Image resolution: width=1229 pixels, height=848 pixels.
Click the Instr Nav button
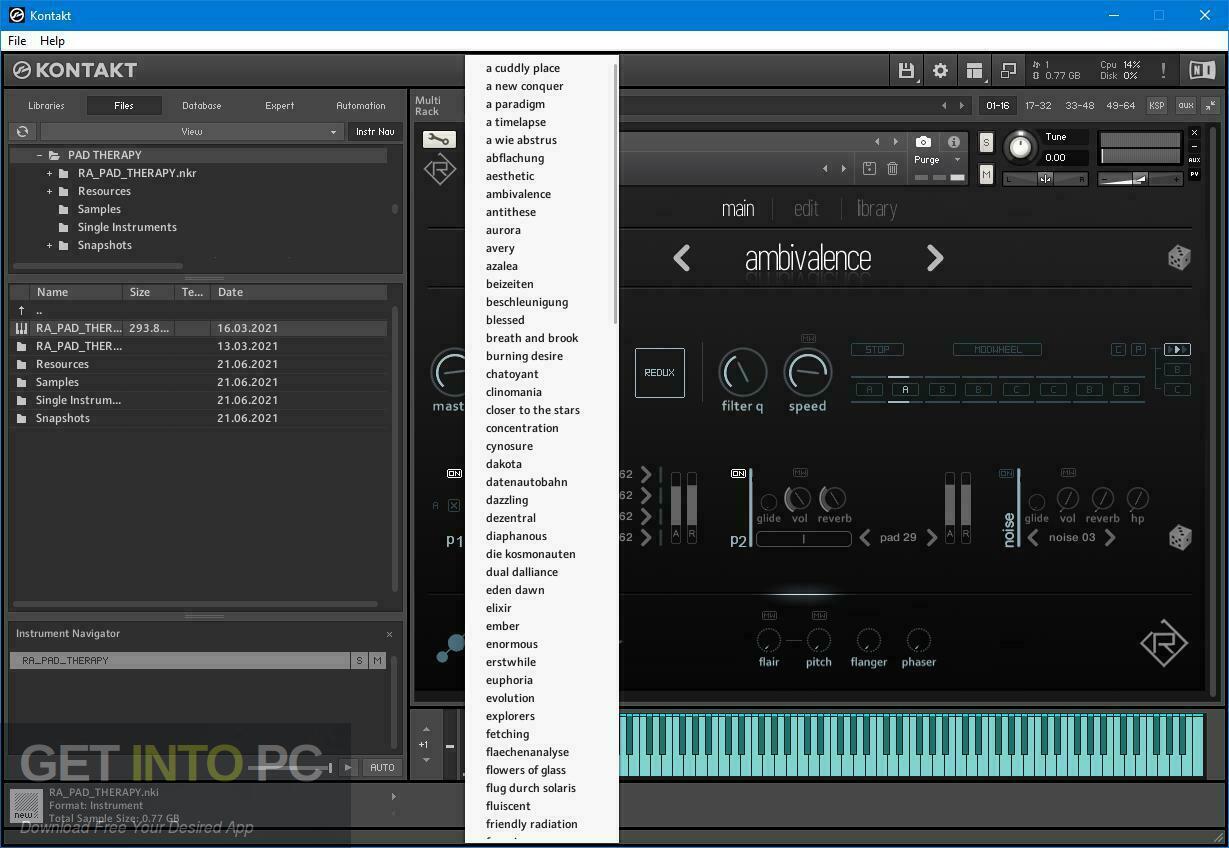click(x=375, y=131)
